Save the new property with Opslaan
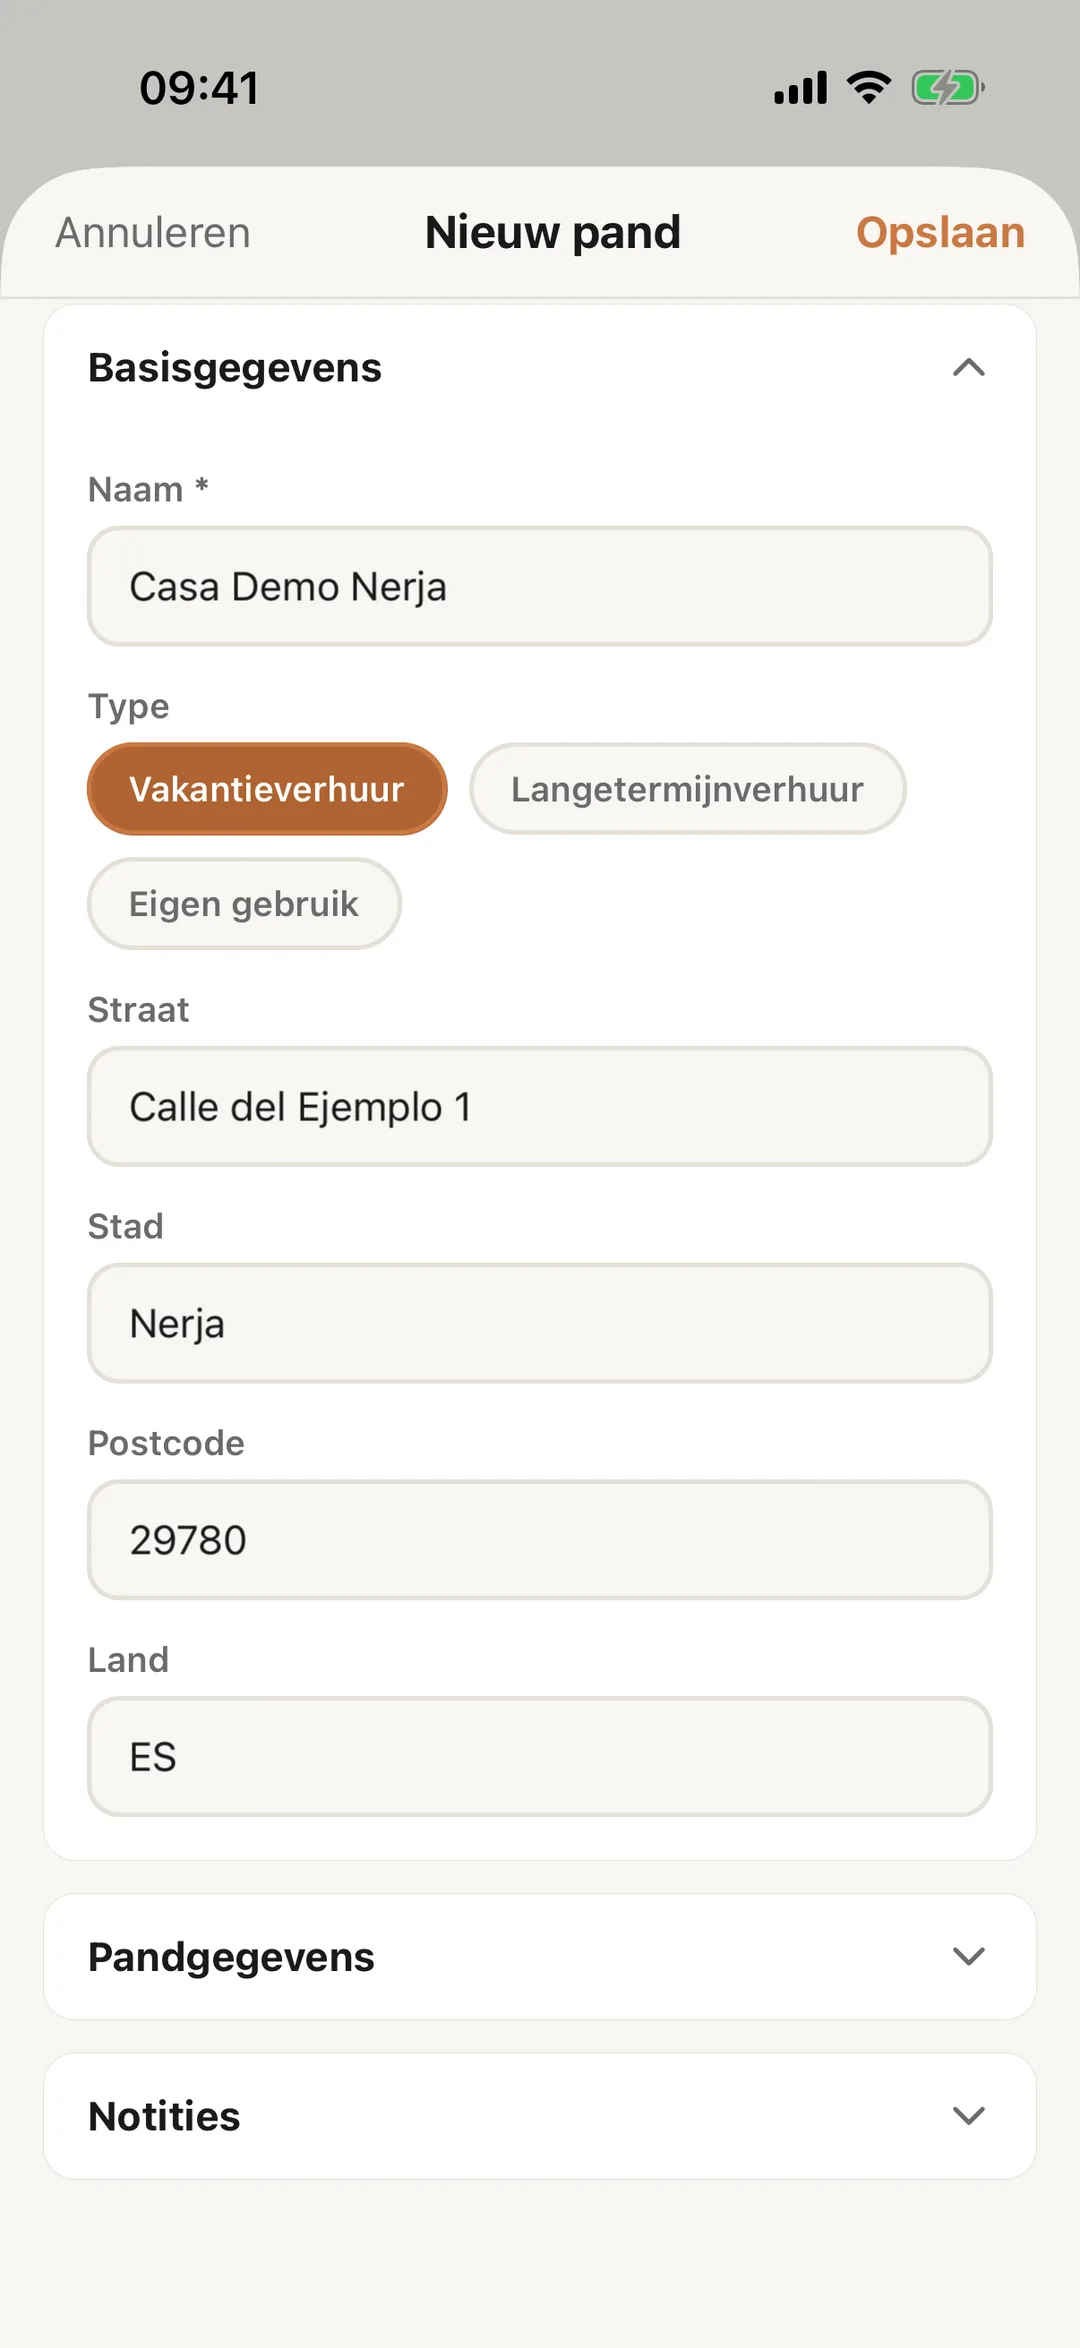Viewport: 1080px width, 2348px height. click(x=940, y=233)
